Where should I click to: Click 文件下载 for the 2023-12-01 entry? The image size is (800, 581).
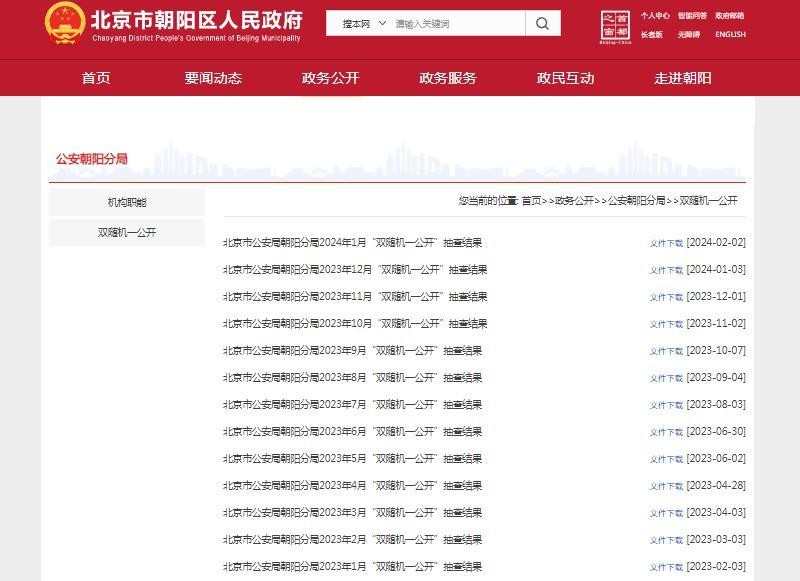pos(666,297)
